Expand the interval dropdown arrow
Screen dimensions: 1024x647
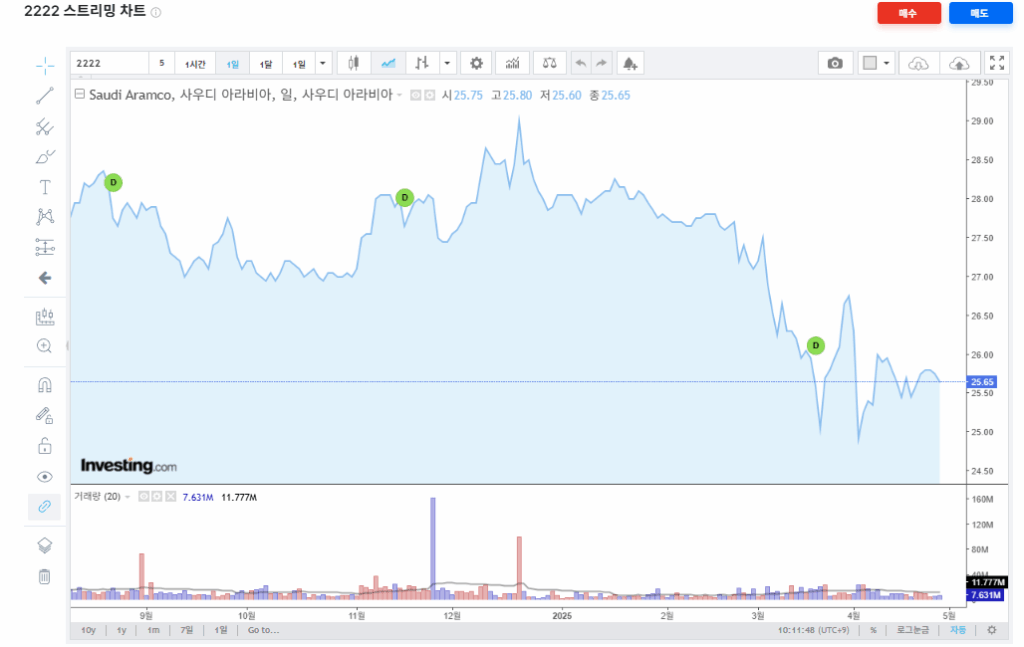[x=323, y=63]
